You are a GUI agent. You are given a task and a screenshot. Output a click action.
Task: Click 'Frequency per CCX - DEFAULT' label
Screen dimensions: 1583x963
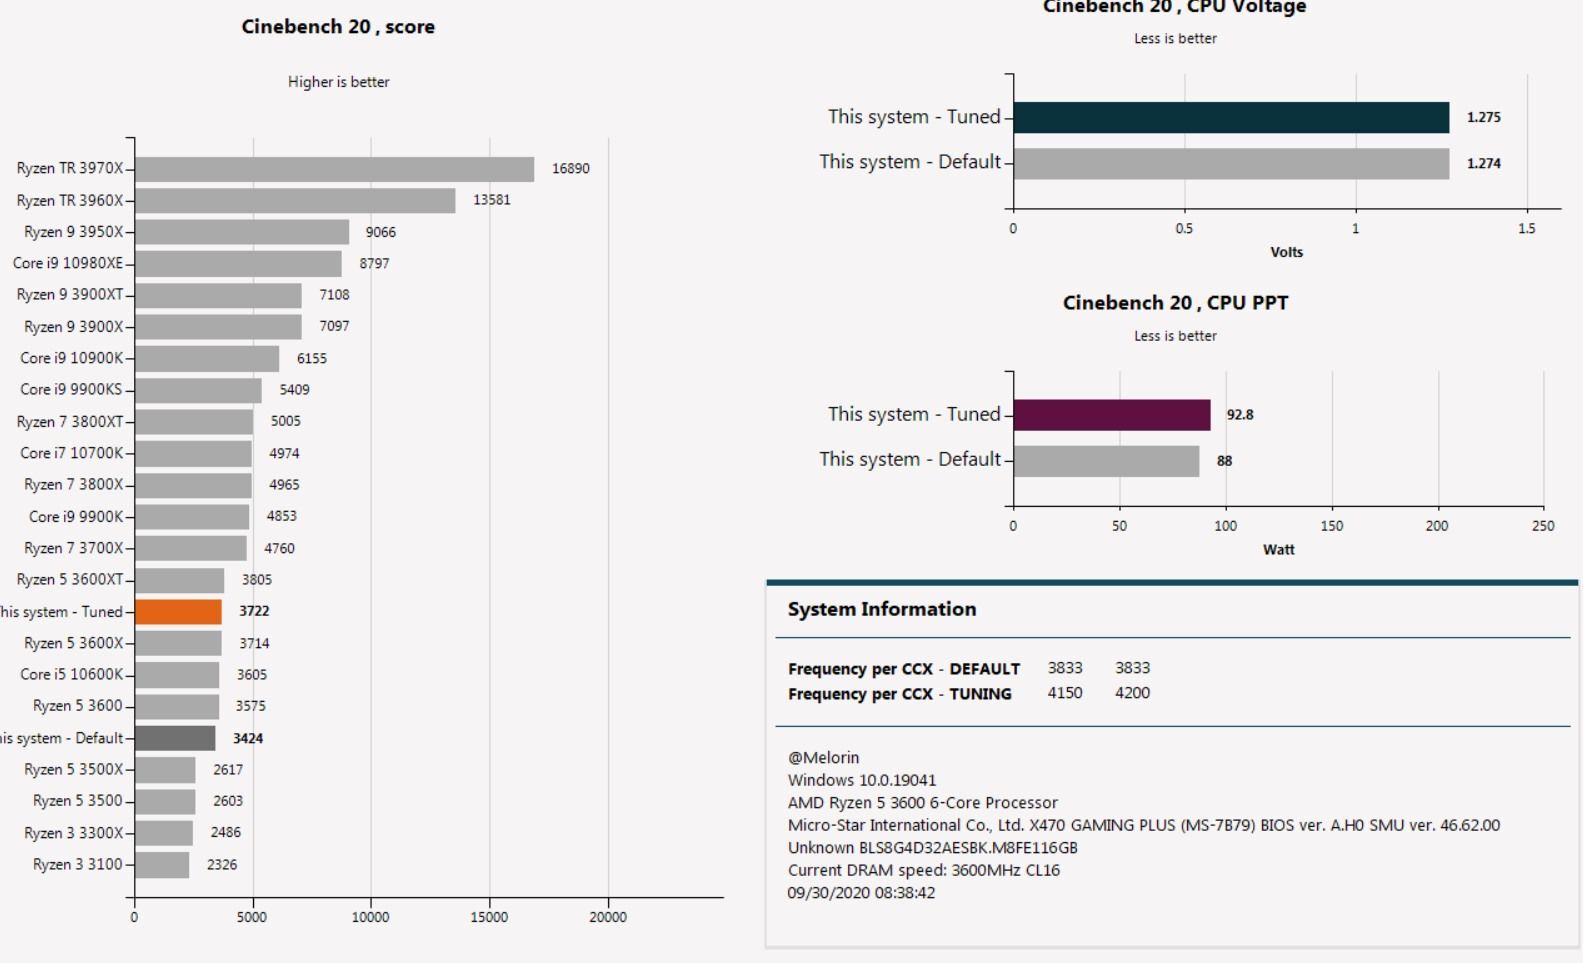point(904,669)
